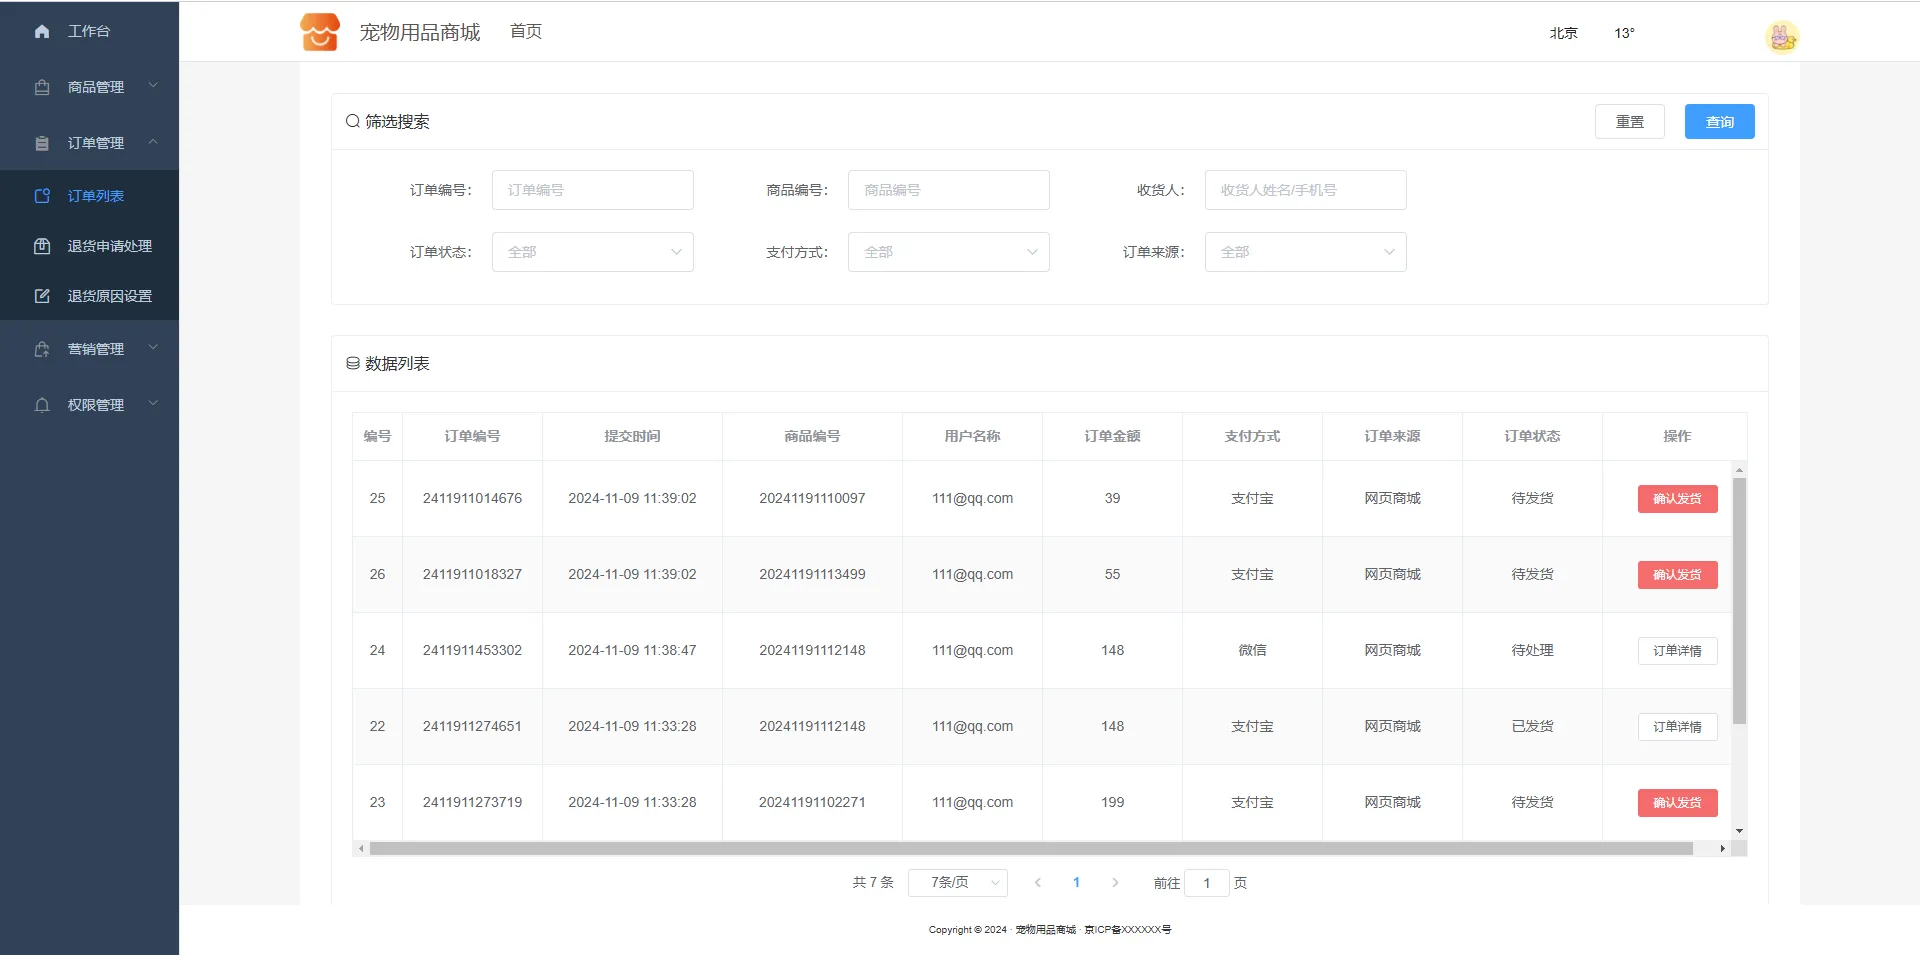Click the blue 查询 button
The width and height of the screenshot is (1920, 955).
[x=1719, y=122]
